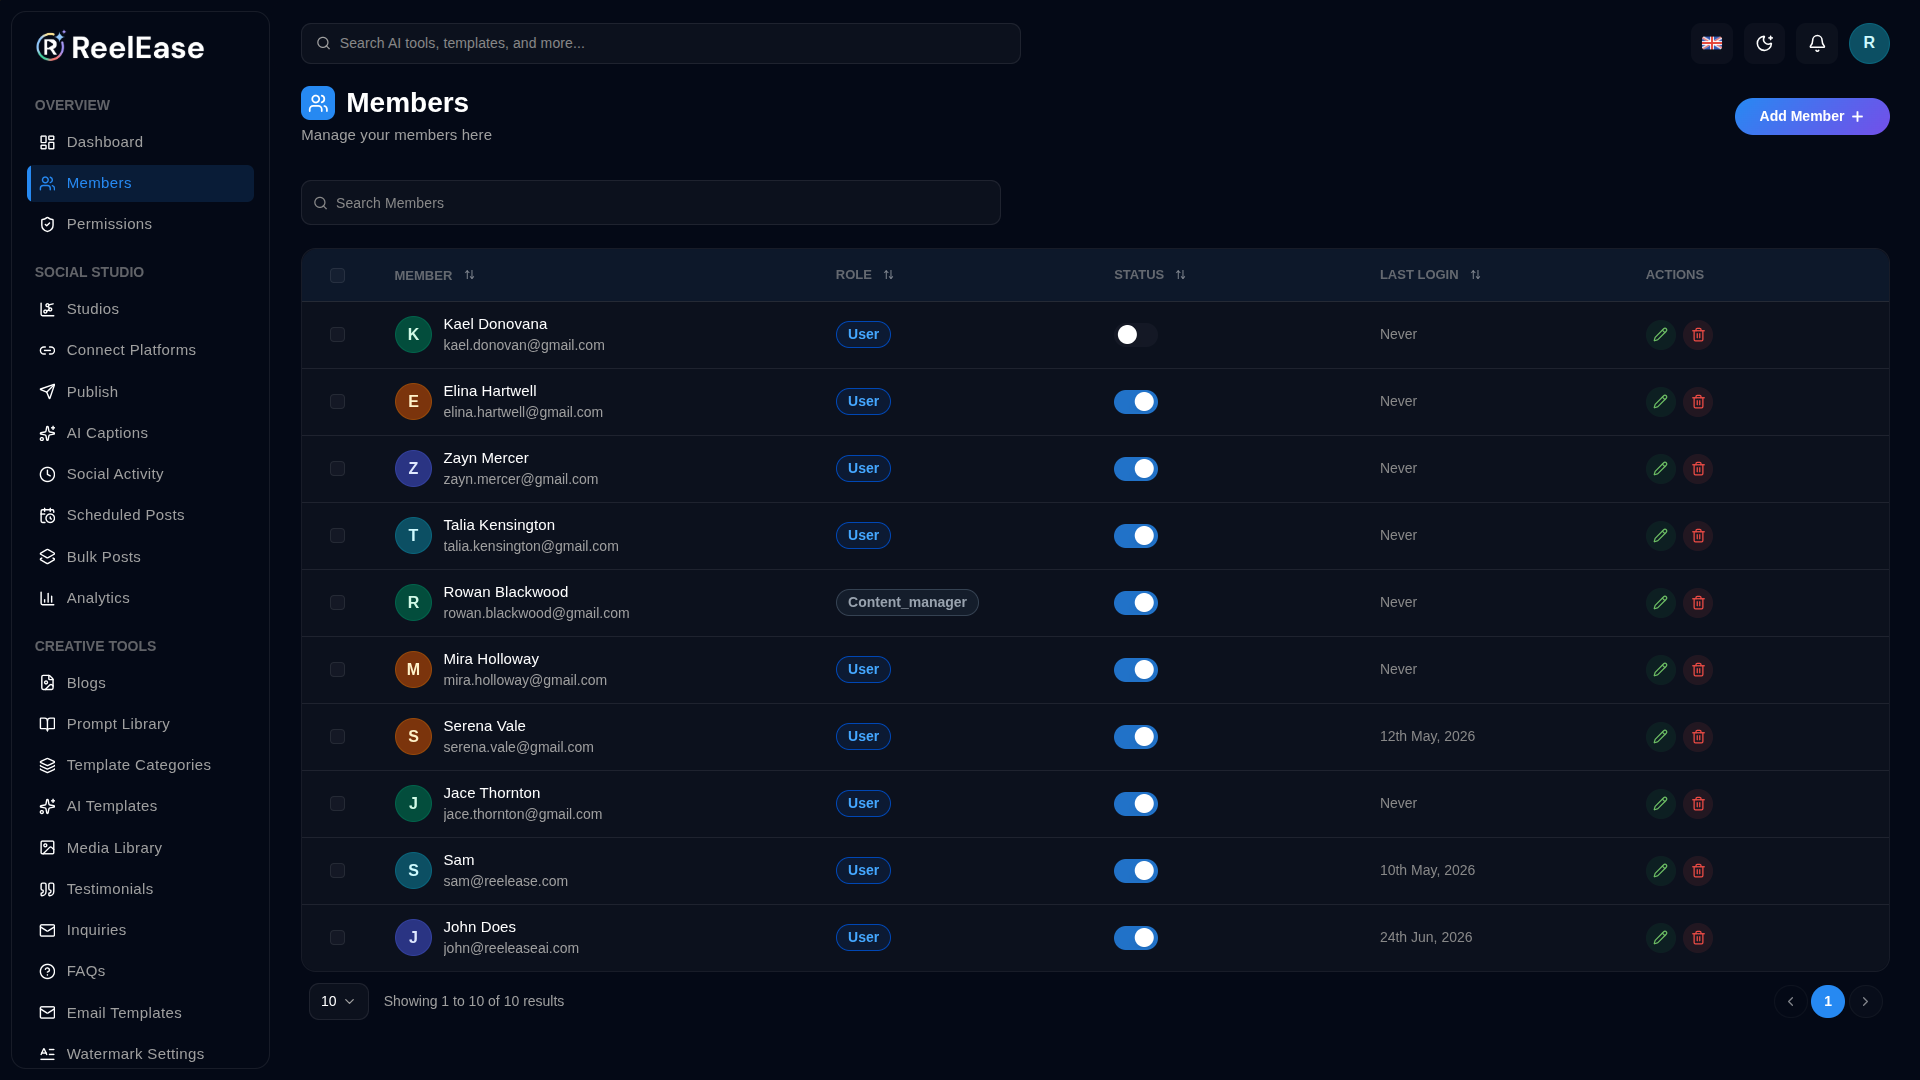Screen dimensions: 1920x1080
Task: Open Permissions in the sidebar
Action: coord(140,224)
